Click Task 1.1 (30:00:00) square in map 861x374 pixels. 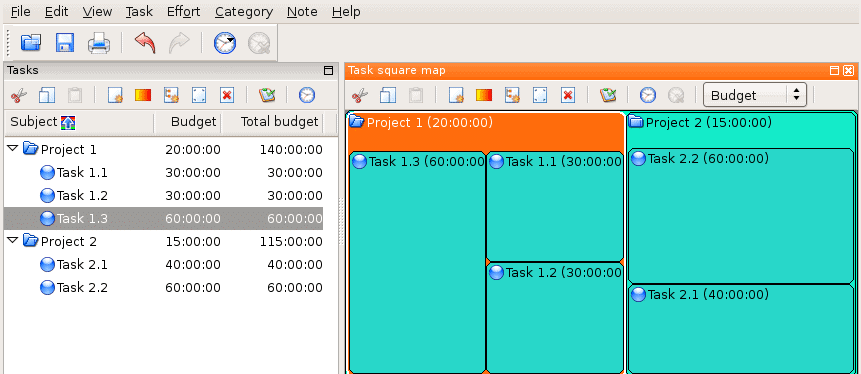point(555,206)
